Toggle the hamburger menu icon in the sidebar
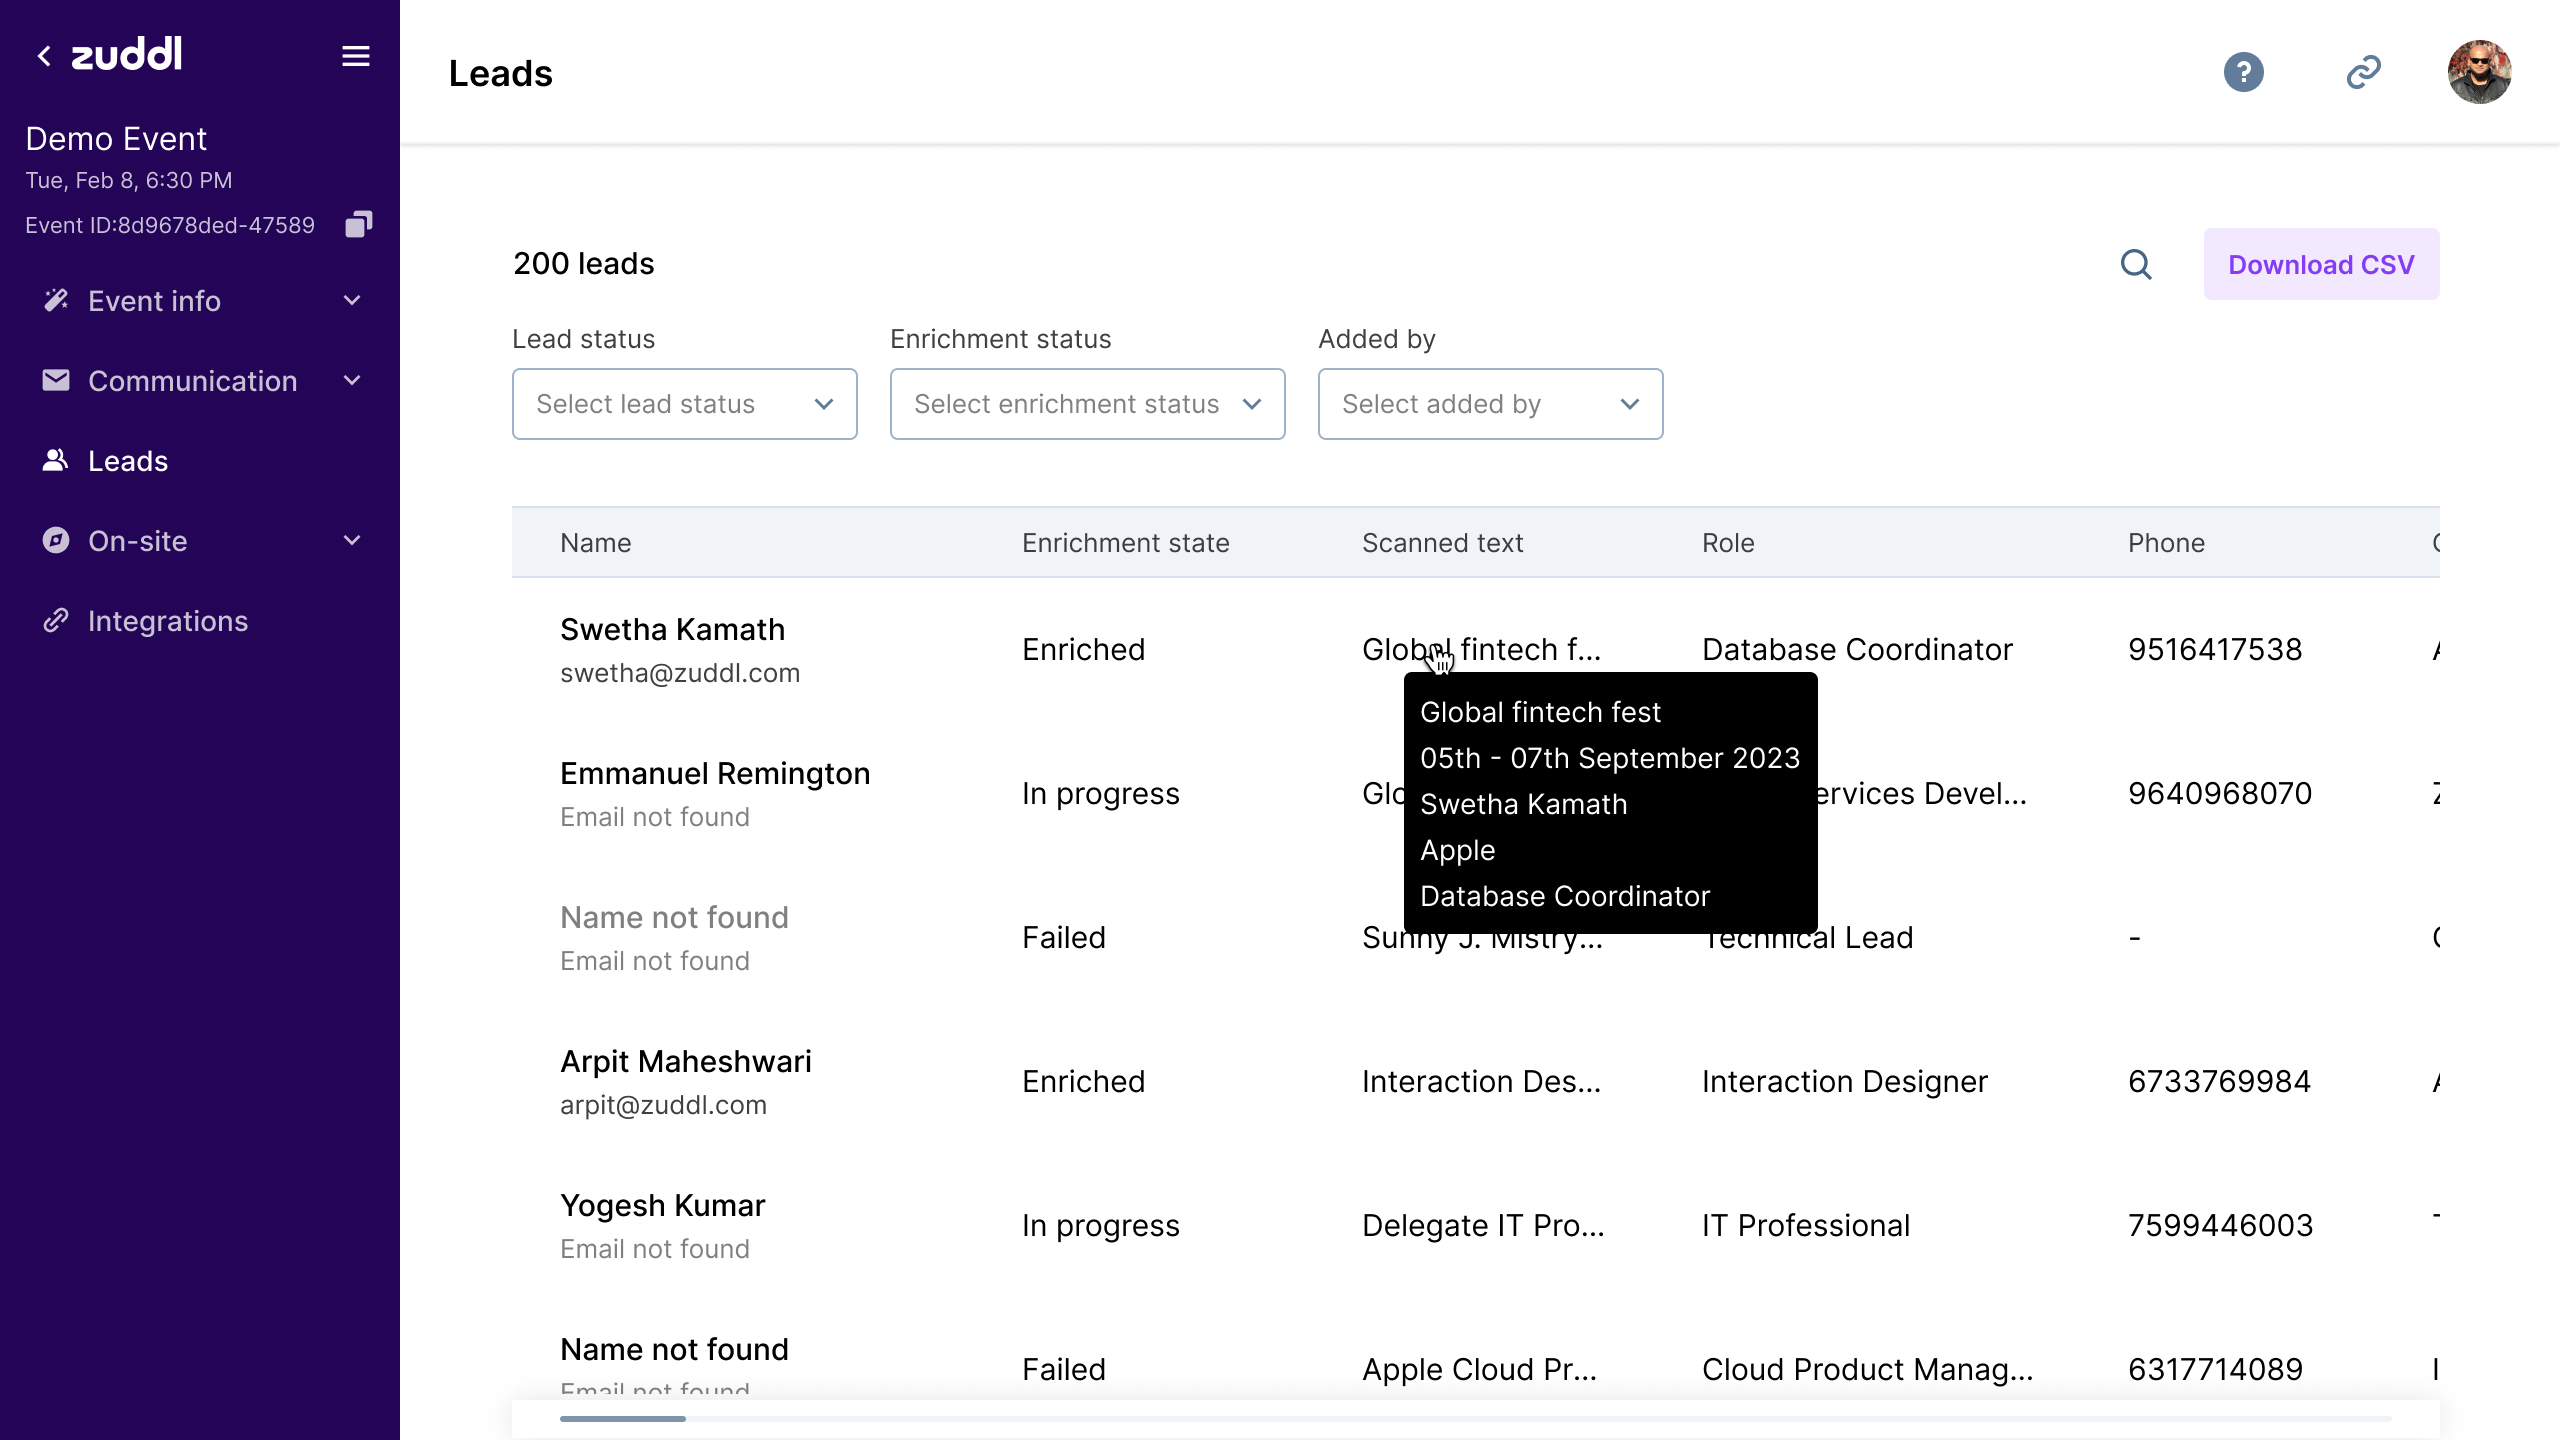Viewport: 2560px width, 1440px height. pyautogui.click(x=356, y=56)
